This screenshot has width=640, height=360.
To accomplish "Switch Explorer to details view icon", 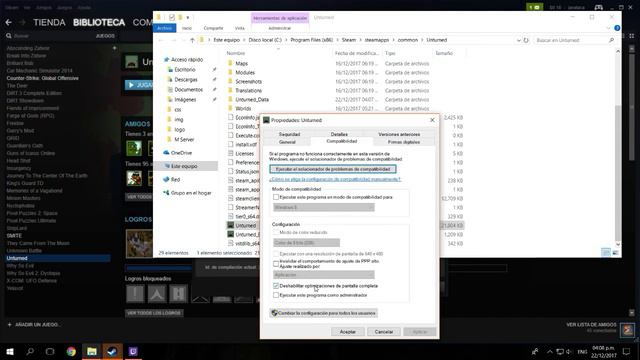I will (x=606, y=253).
